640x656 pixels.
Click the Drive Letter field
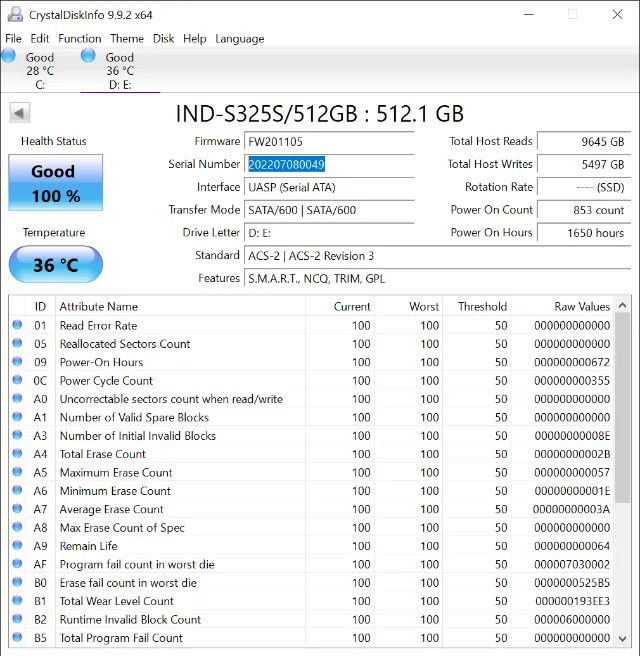click(329, 233)
